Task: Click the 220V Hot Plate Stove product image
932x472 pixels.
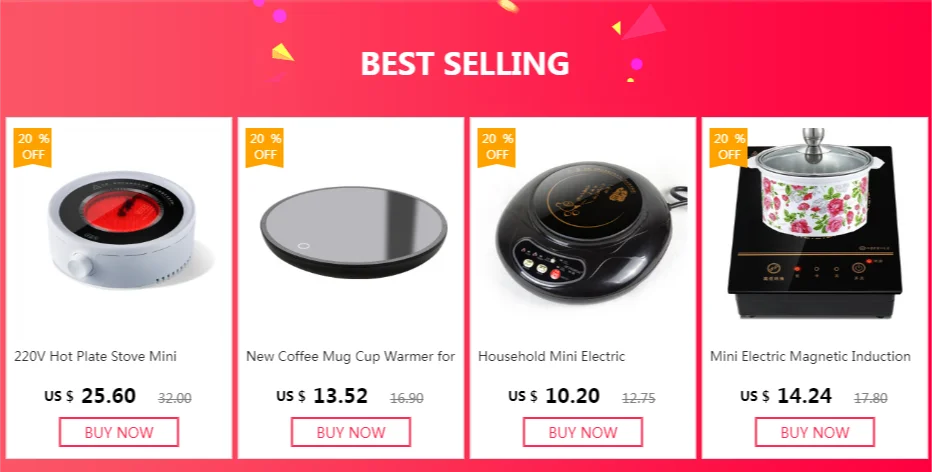Action: (x=122, y=231)
